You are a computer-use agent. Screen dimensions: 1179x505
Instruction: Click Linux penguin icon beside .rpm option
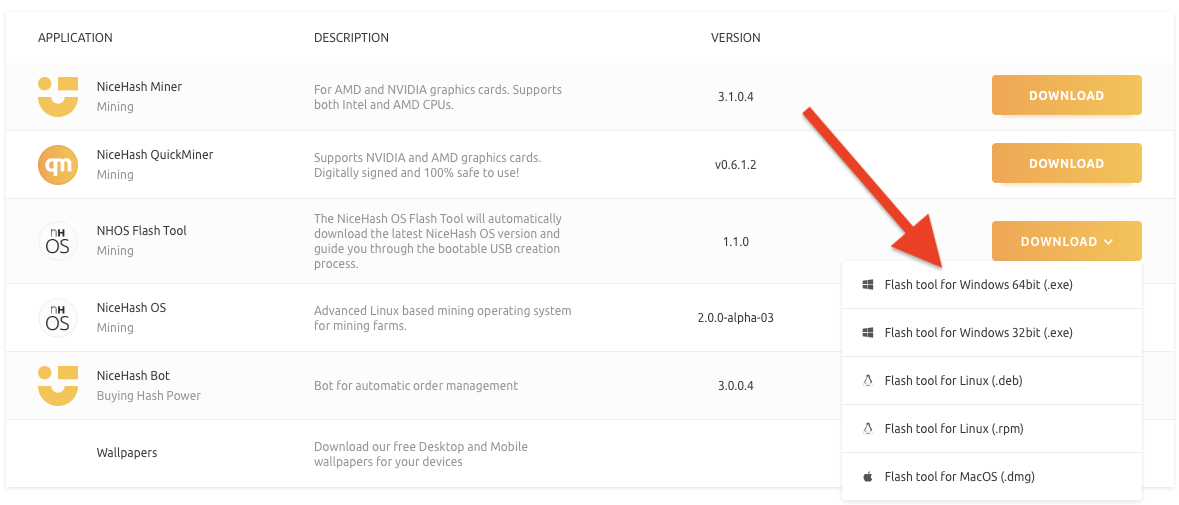point(868,429)
